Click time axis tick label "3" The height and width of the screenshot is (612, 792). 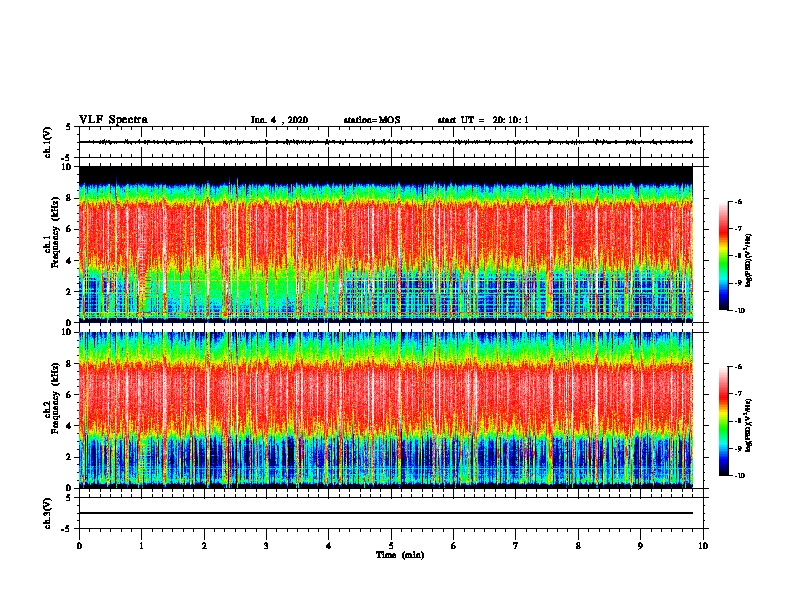pos(266,546)
